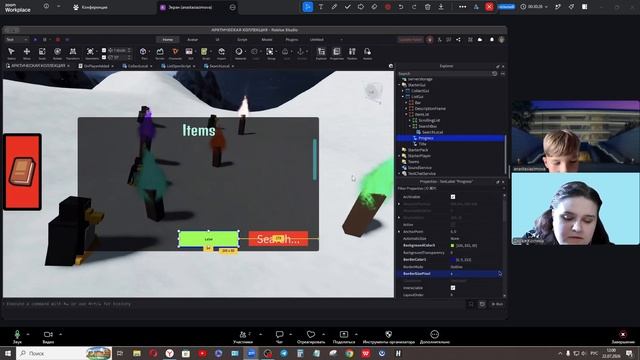
Task: Collapse the StarterGui tree node
Action: 400,85
